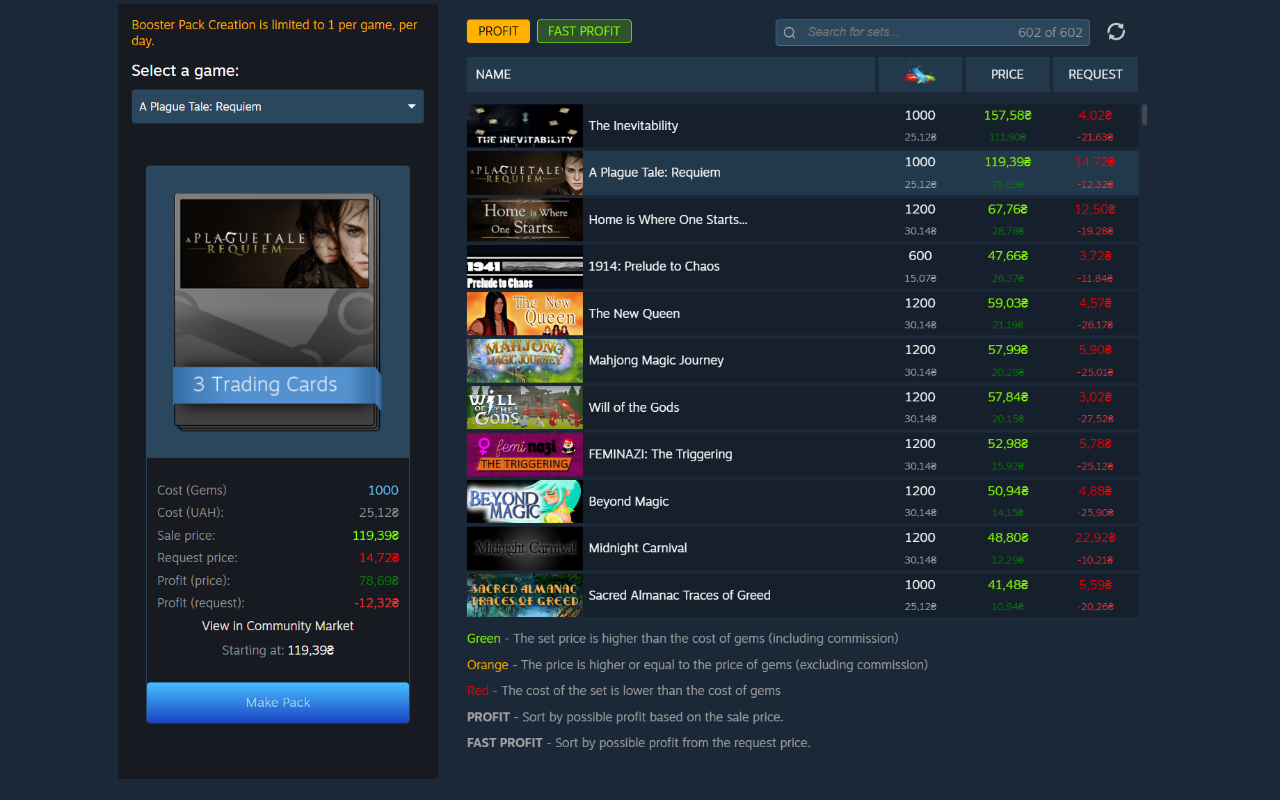Sort sets by the NAME column

click(x=670, y=74)
